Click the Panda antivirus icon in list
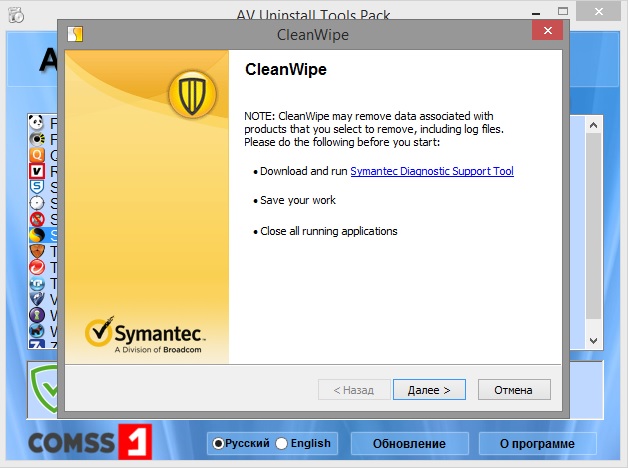 [37, 124]
